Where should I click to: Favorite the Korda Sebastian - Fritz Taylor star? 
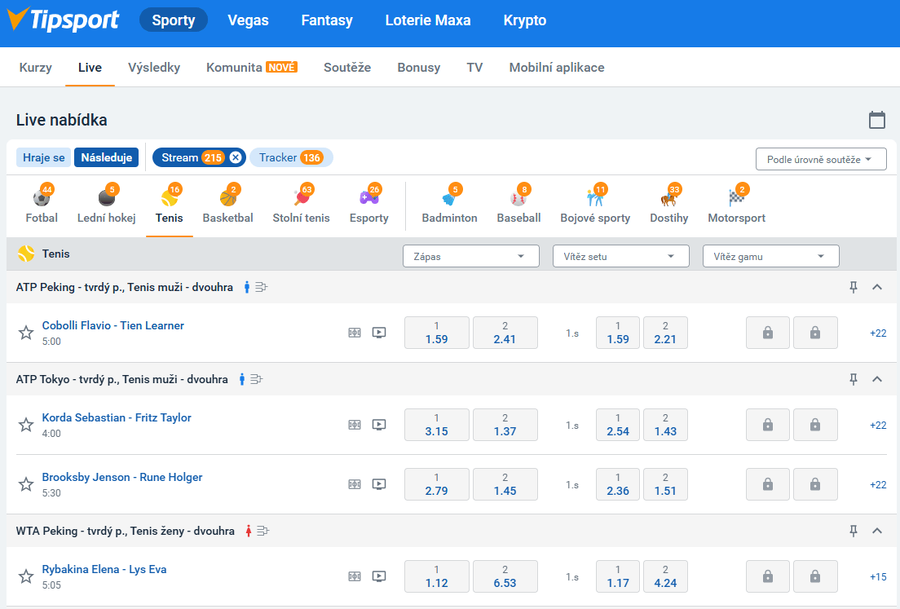pyautogui.click(x=26, y=425)
